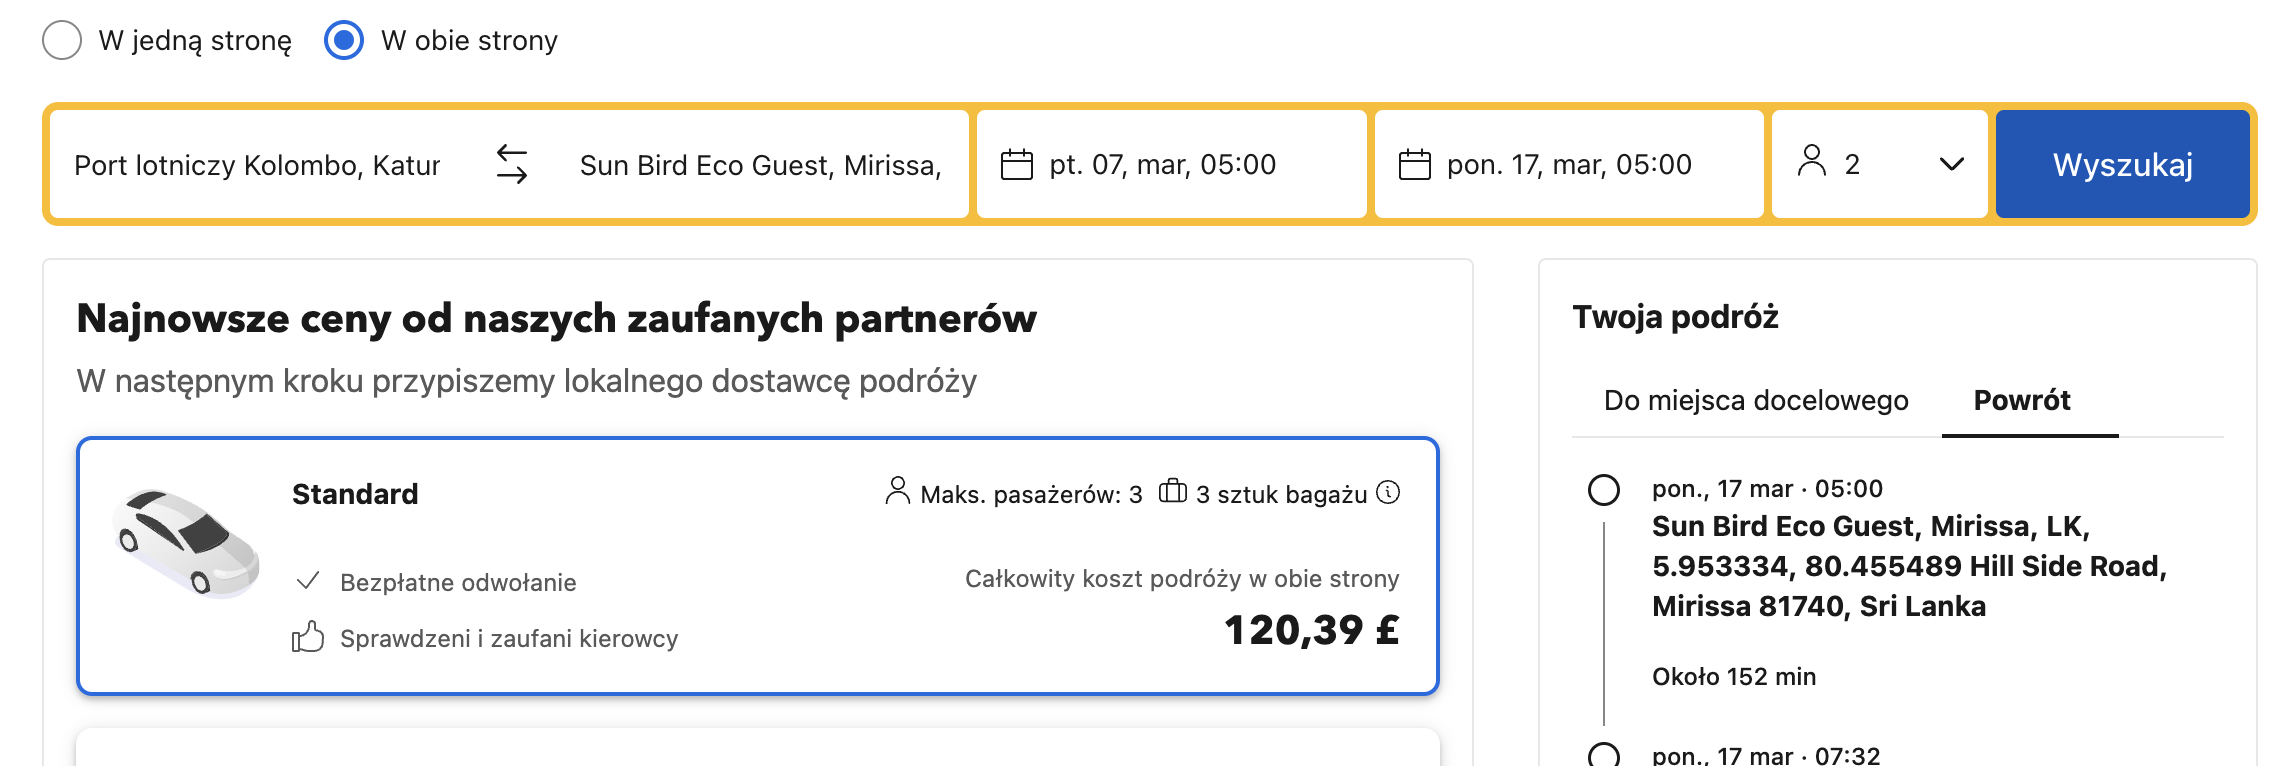This screenshot has width=2270, height=766.
Task: Swap pickup and destination with arrows icon
Action: [512, 164]
